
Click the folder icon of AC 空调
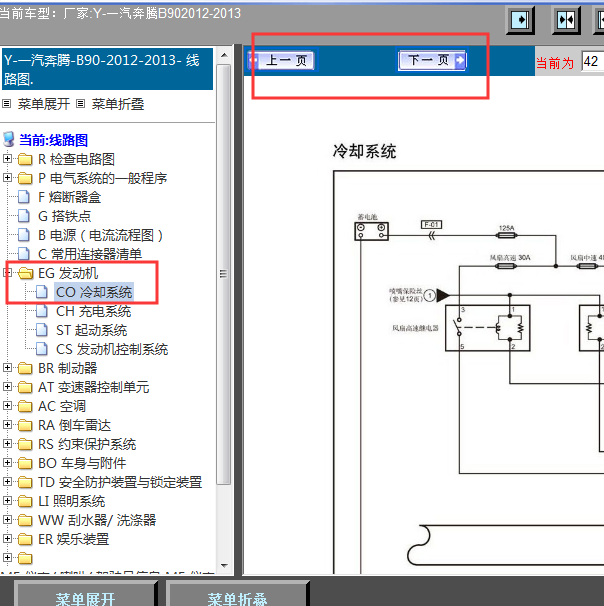25,406
